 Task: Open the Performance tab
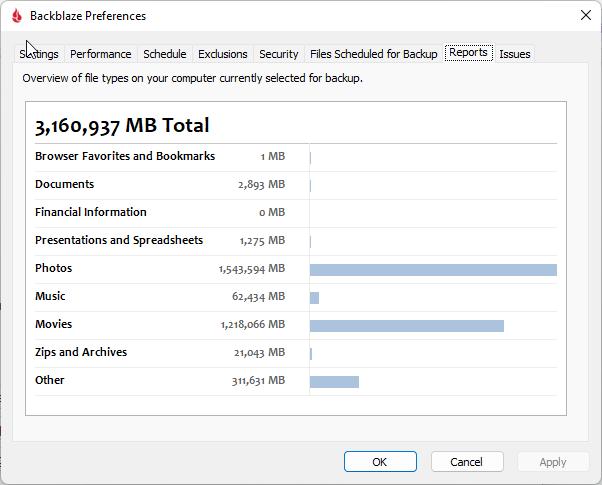pyautogui.click(x=101, y=54)
